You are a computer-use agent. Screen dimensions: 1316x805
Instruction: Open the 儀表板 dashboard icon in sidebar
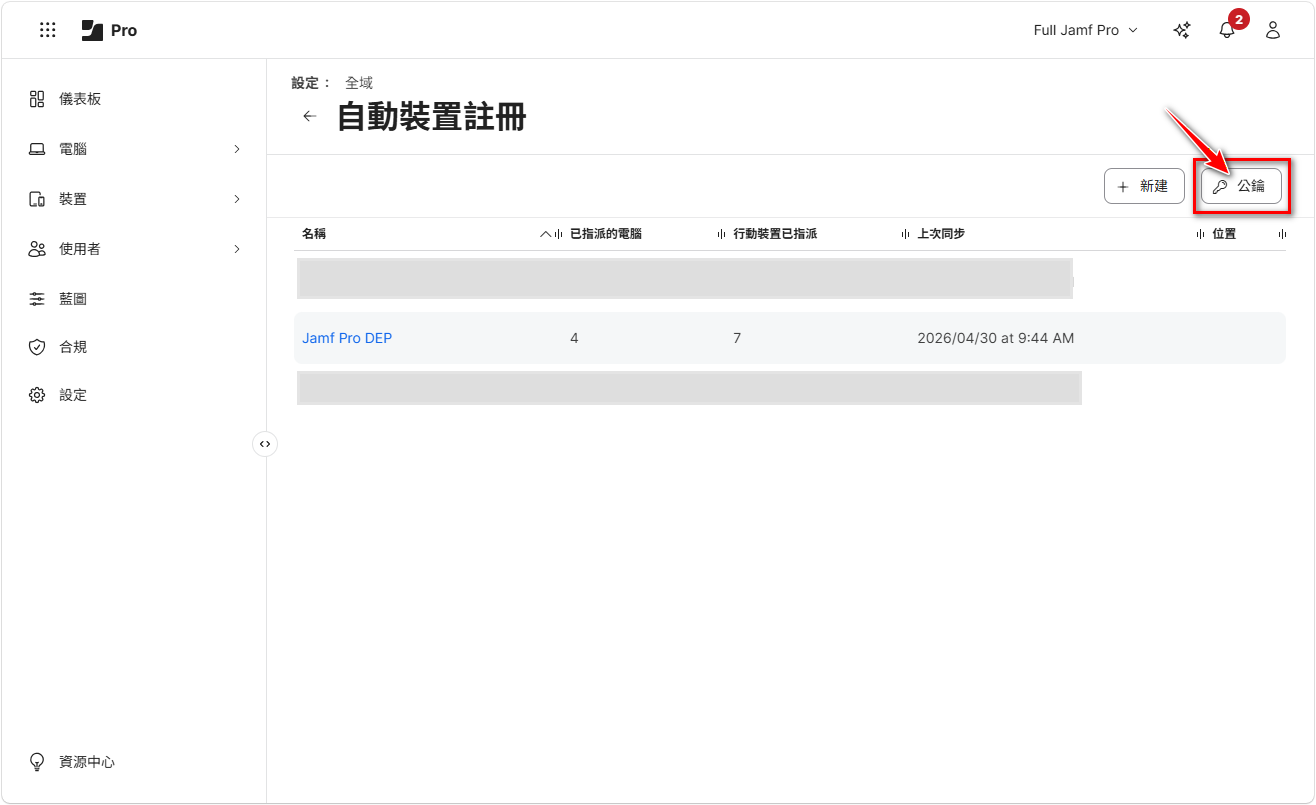[x=37, y=98]
